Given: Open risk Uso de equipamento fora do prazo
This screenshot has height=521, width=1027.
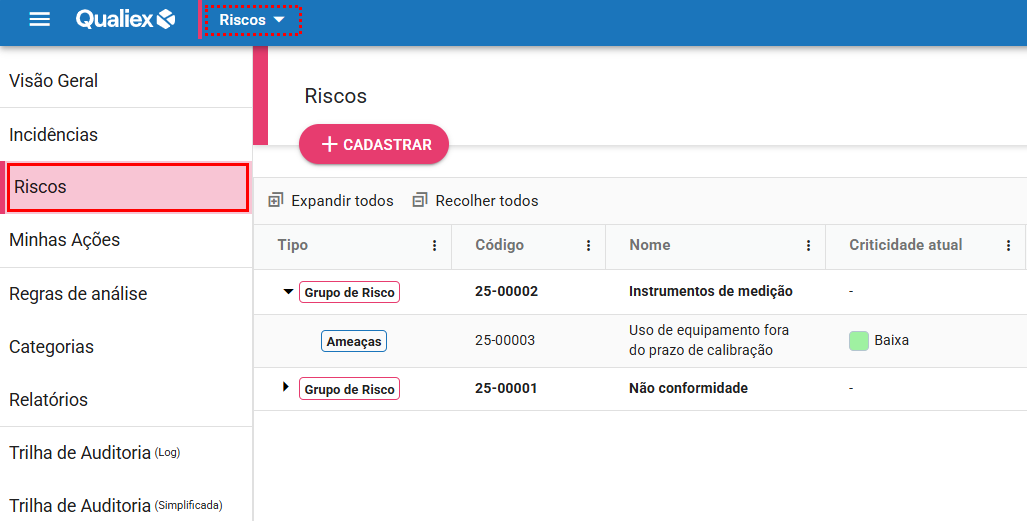Looking at the screenshot, I should coord(709,340).
